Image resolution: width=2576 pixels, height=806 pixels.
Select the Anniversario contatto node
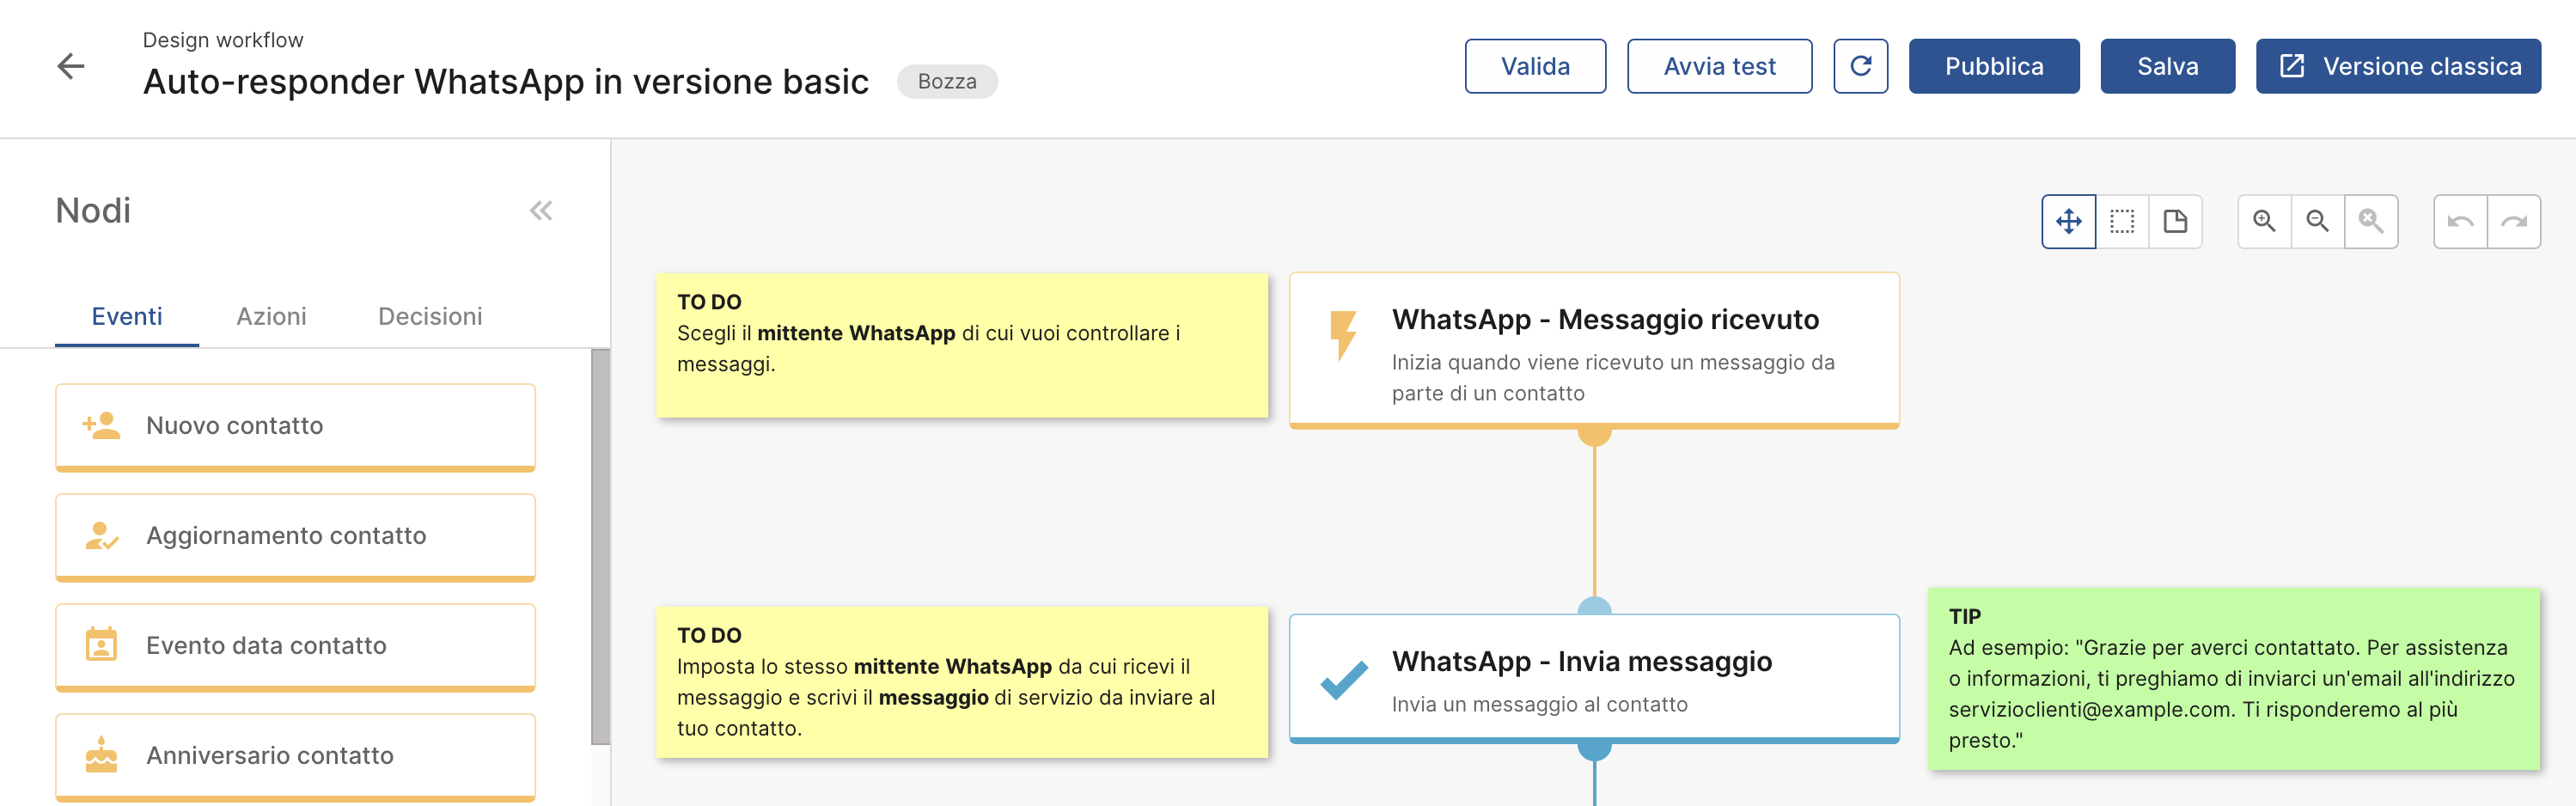pyautogui.click(x=296, y=757)
